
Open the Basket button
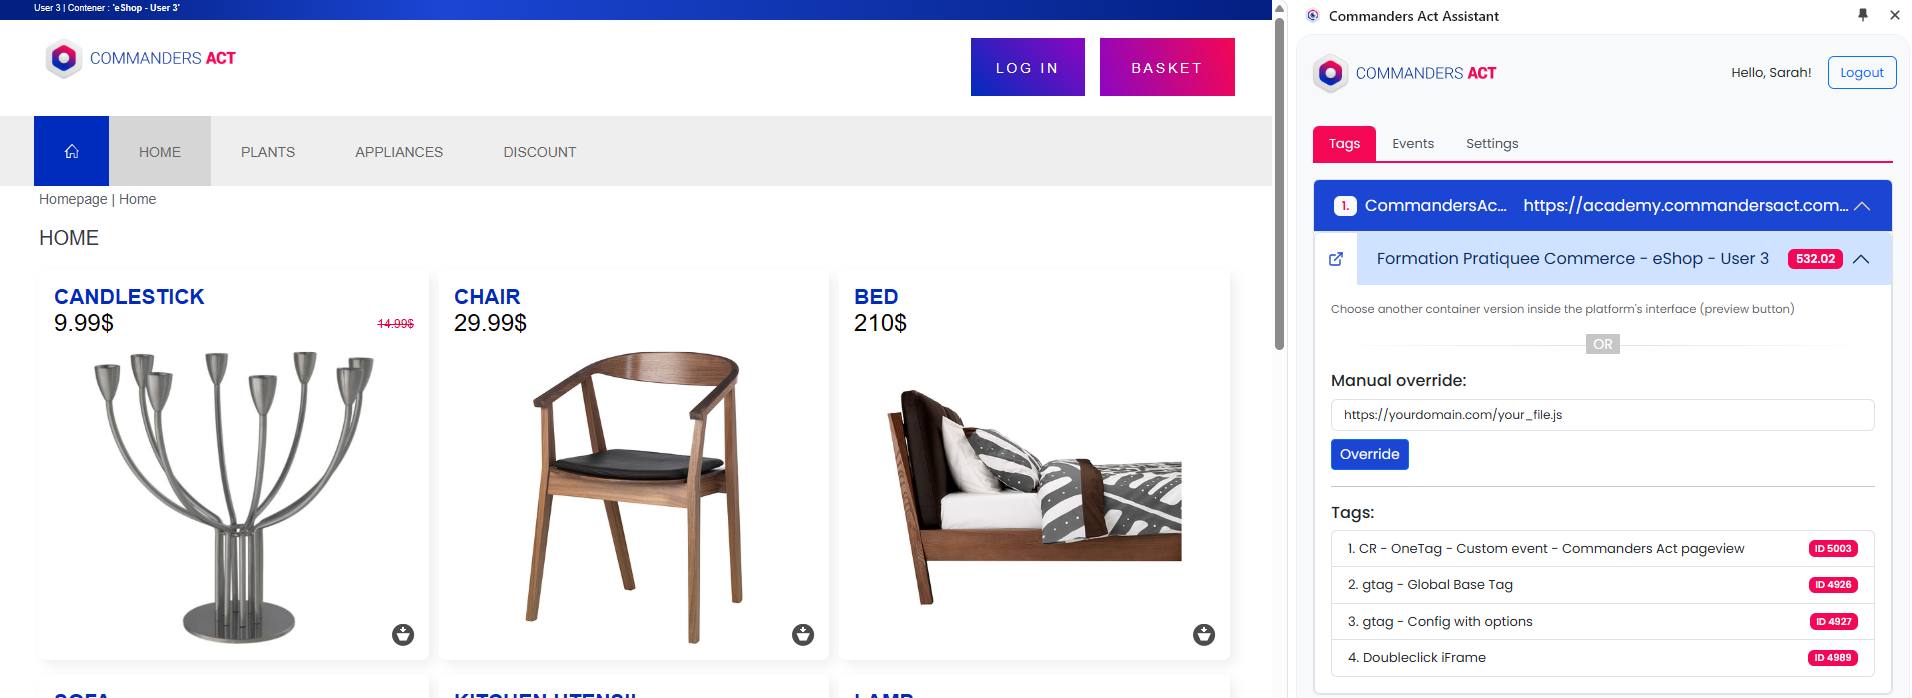pyautogui.click(x=1167, y=67)
